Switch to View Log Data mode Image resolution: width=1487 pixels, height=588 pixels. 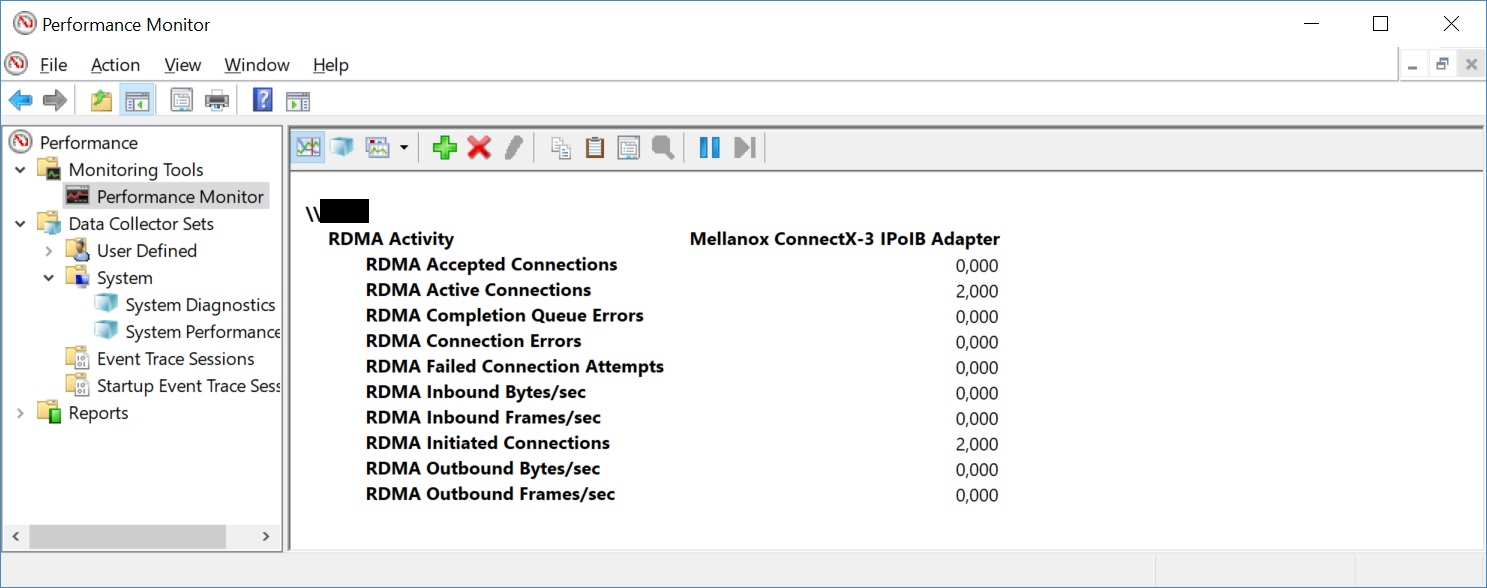340,146
